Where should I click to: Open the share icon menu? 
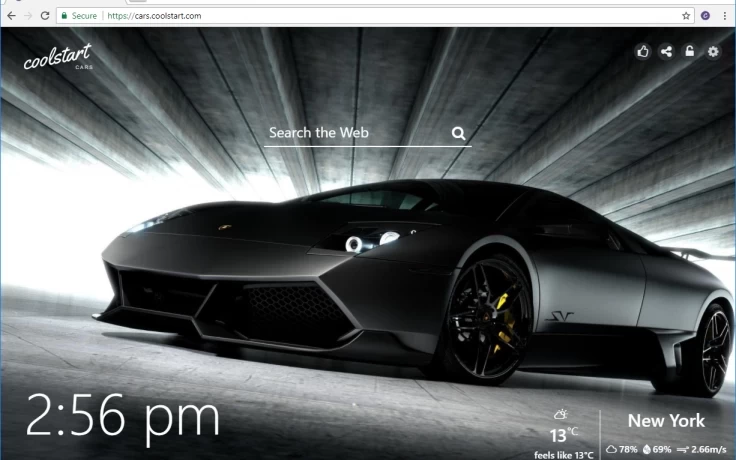[x=666, y=51]
